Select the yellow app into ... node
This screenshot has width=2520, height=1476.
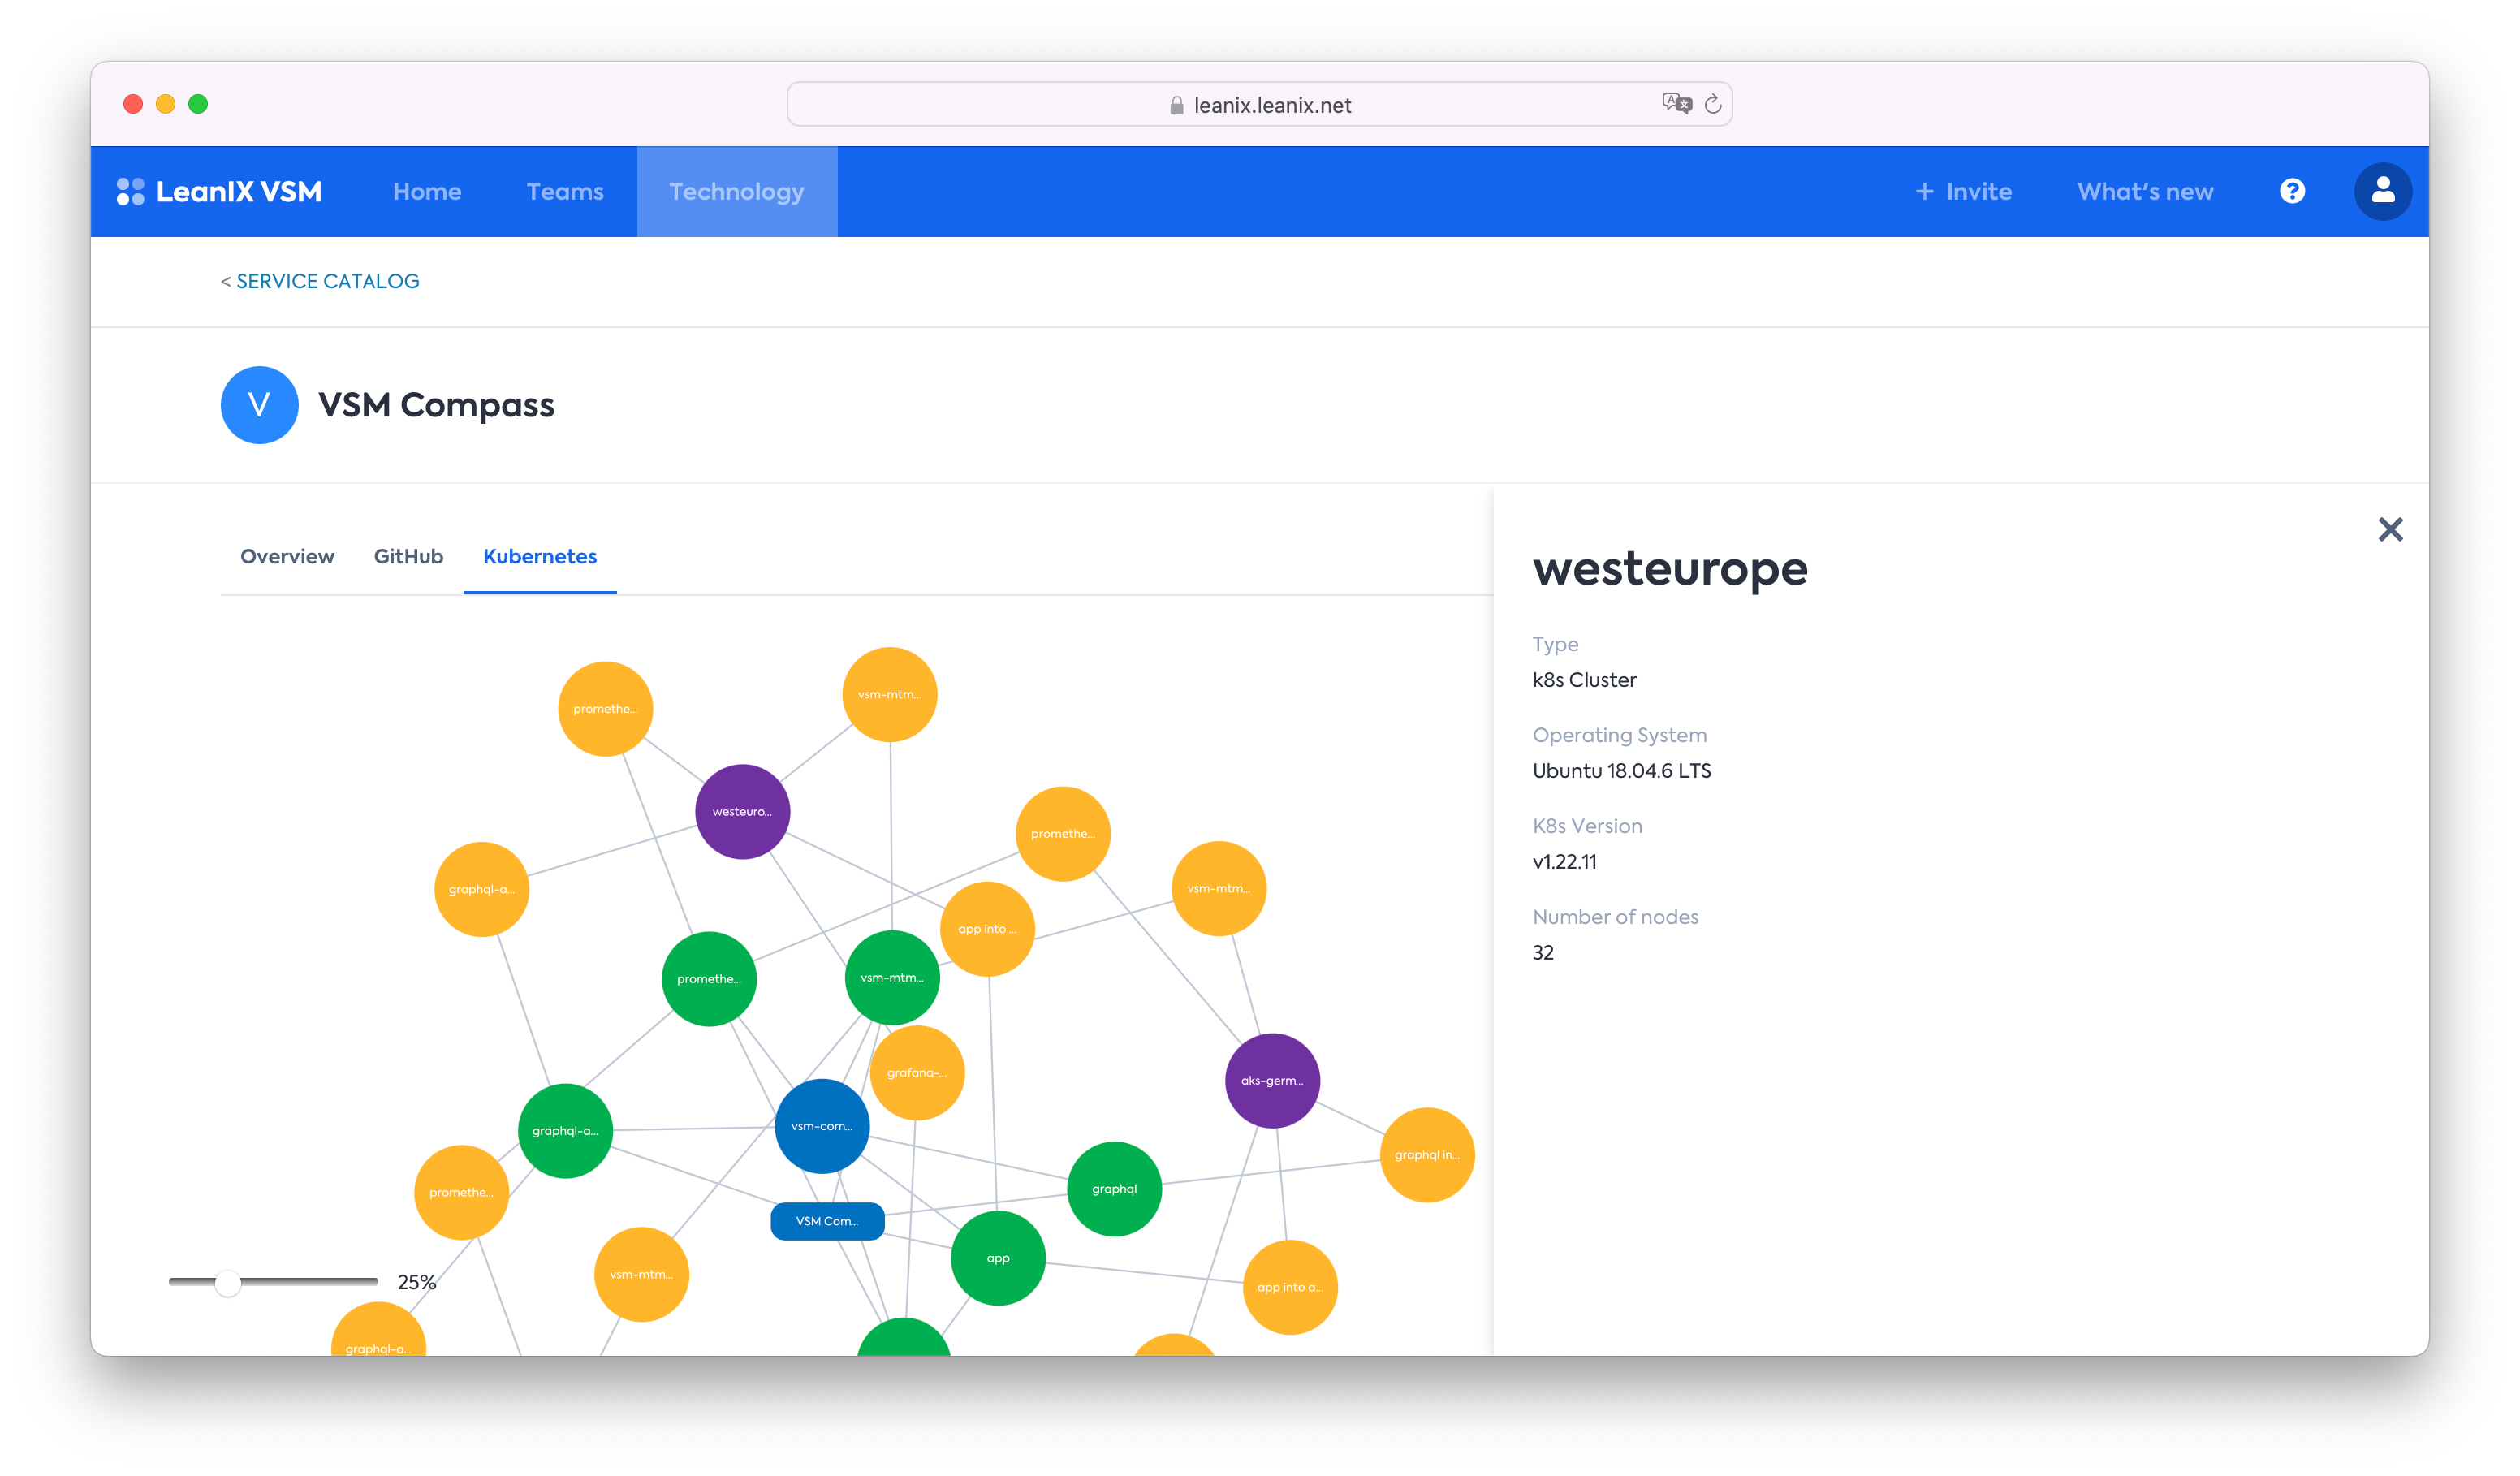[x=987, y=929]
